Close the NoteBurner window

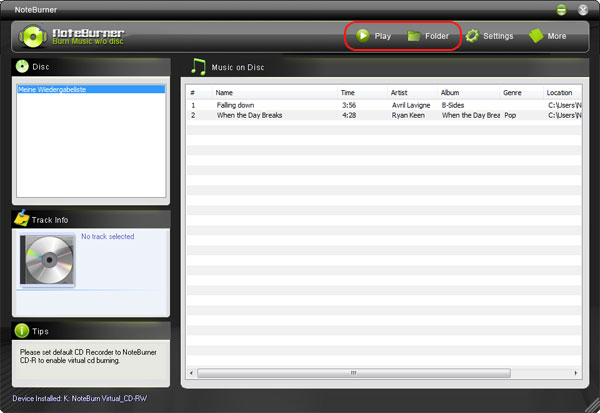pos(583,10)
